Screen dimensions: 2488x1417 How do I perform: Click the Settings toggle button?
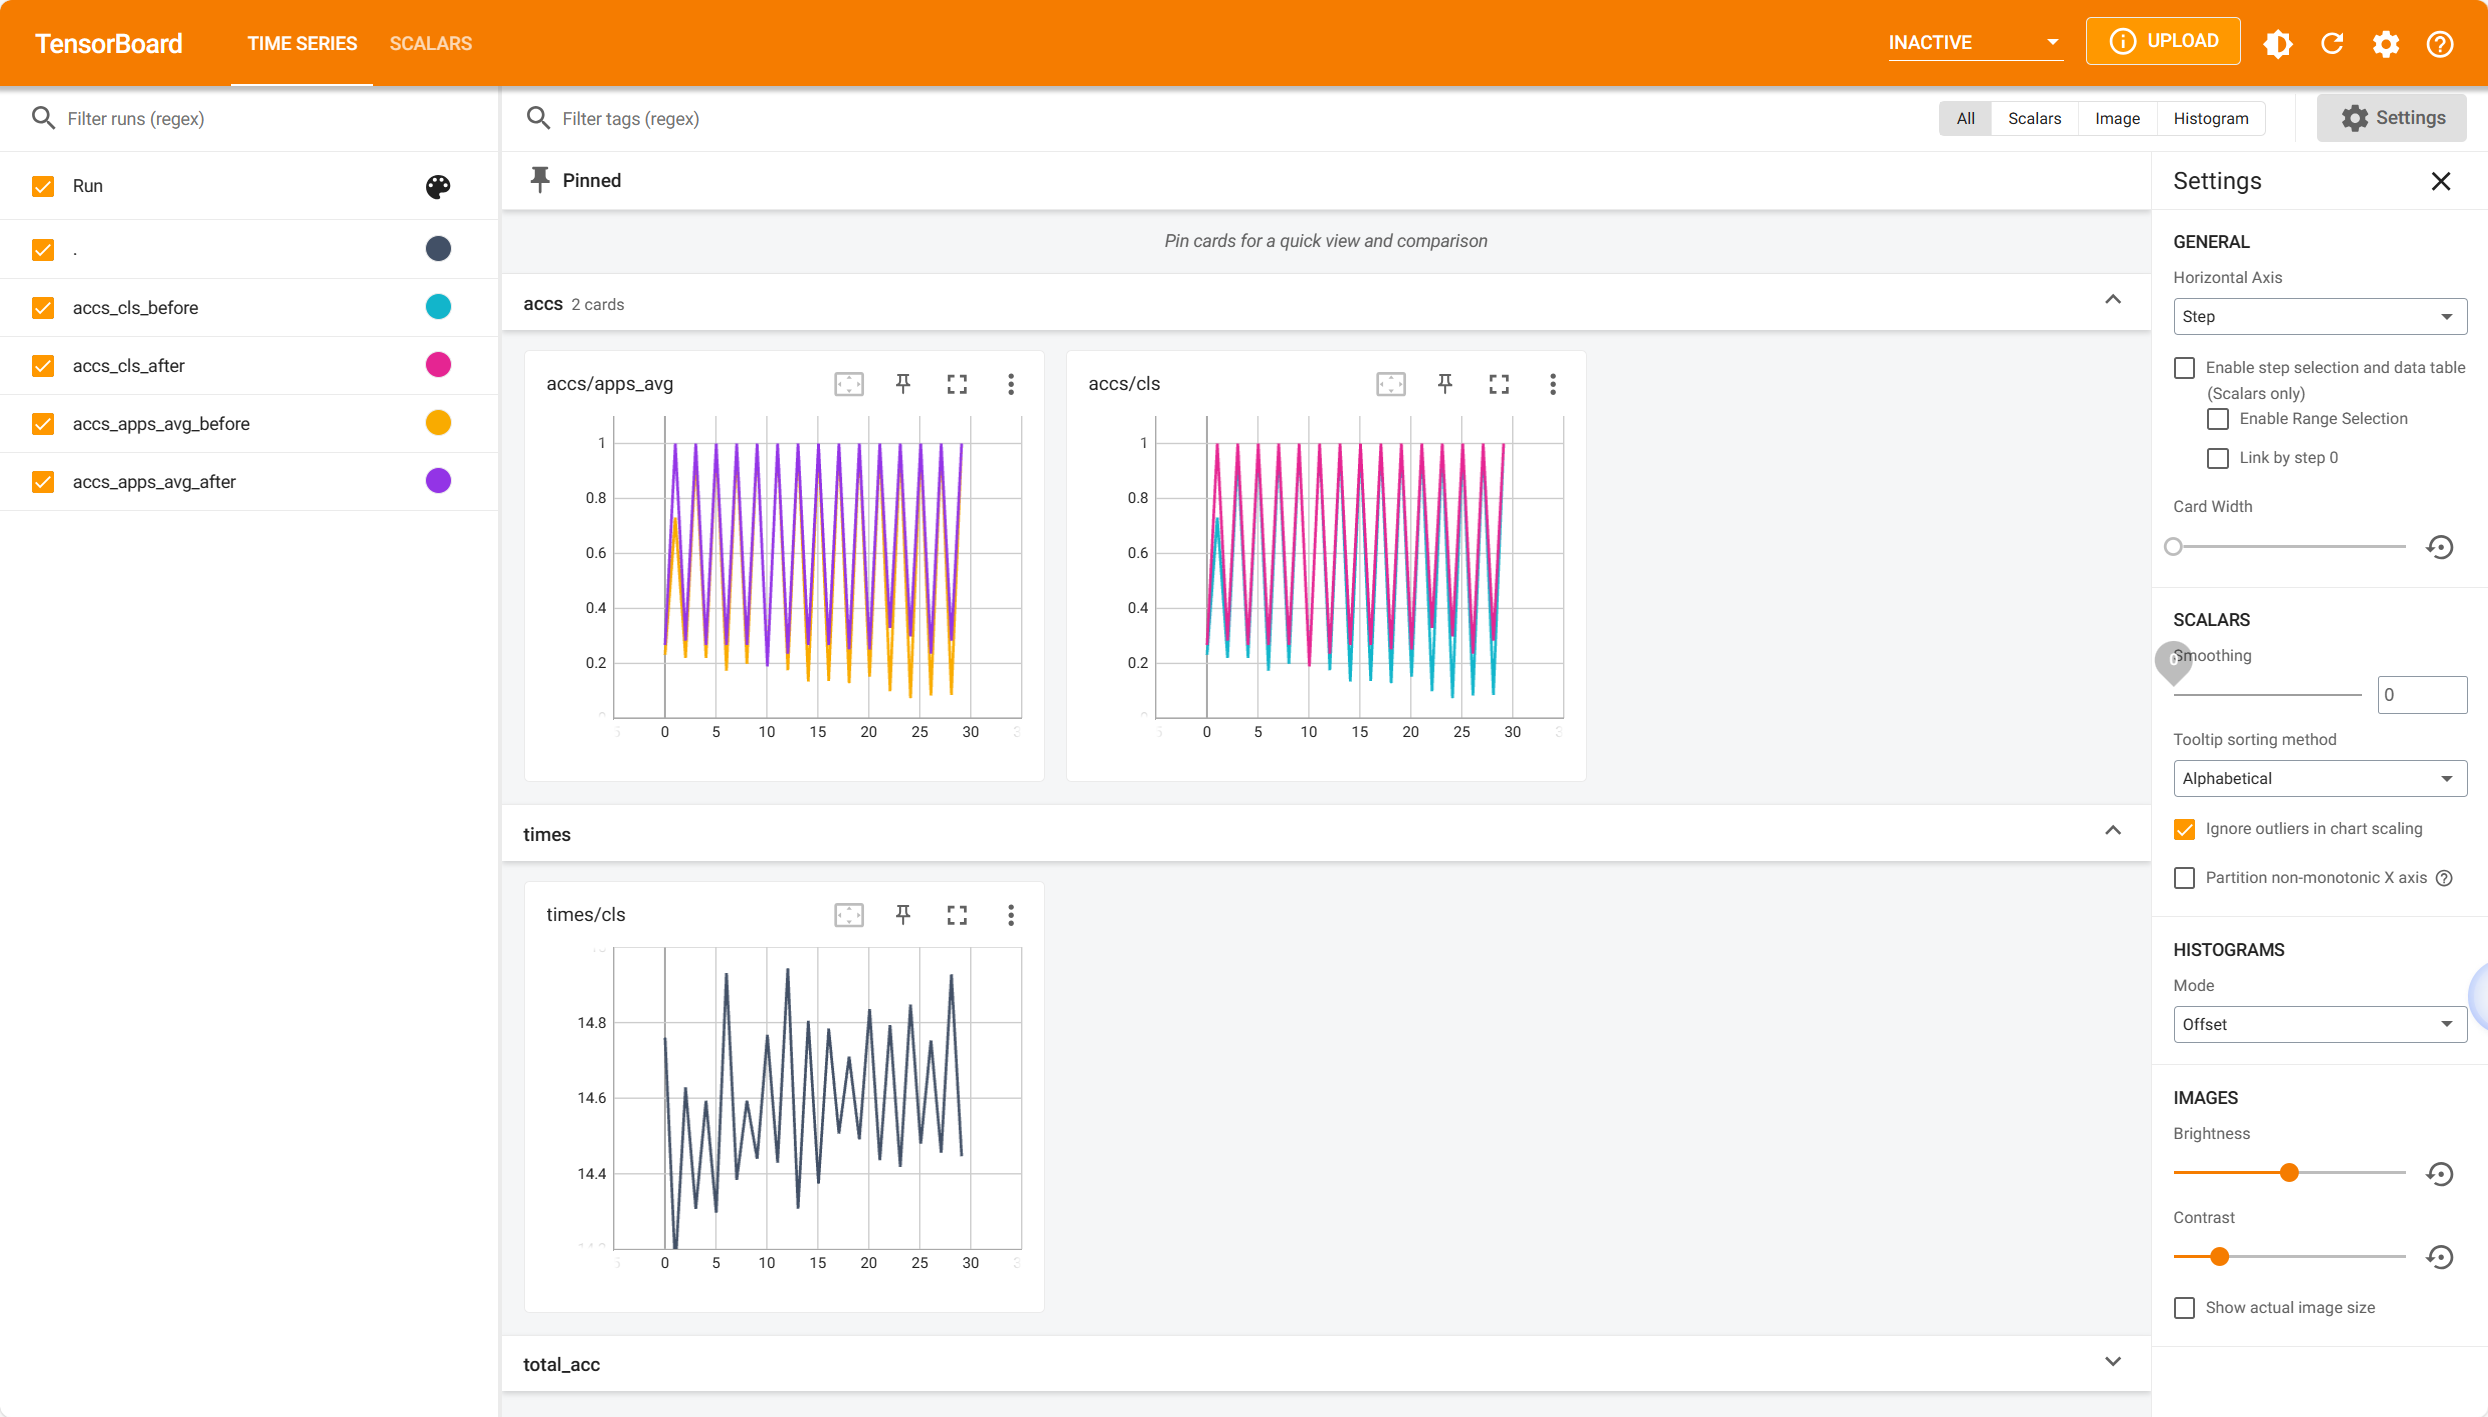[x=2391, y=118]
